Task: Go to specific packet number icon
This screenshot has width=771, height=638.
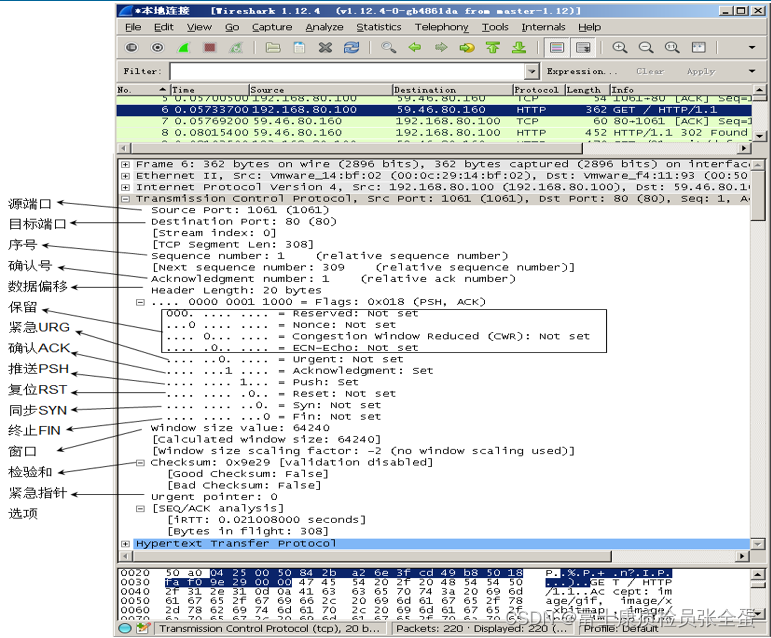Action: pyautogui.click(x=467, y=48)
